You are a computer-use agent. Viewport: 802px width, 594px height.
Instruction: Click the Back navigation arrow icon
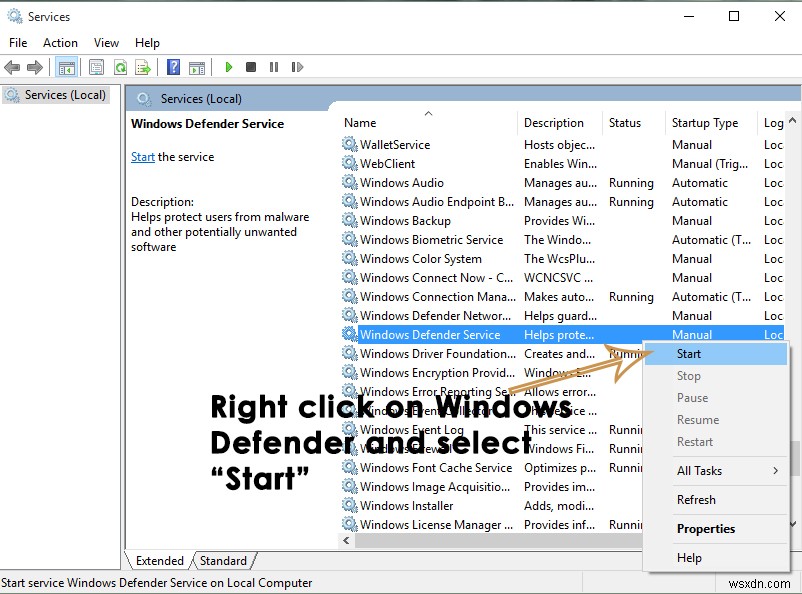click(12, 67)
